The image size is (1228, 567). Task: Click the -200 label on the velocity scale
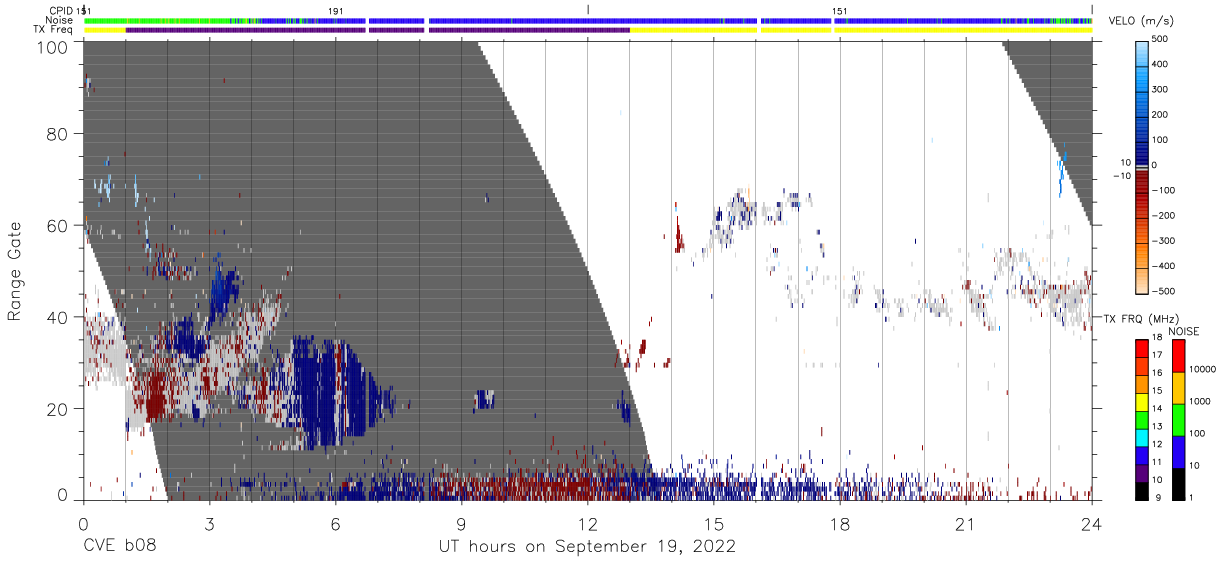click(x=1166, y=215)
